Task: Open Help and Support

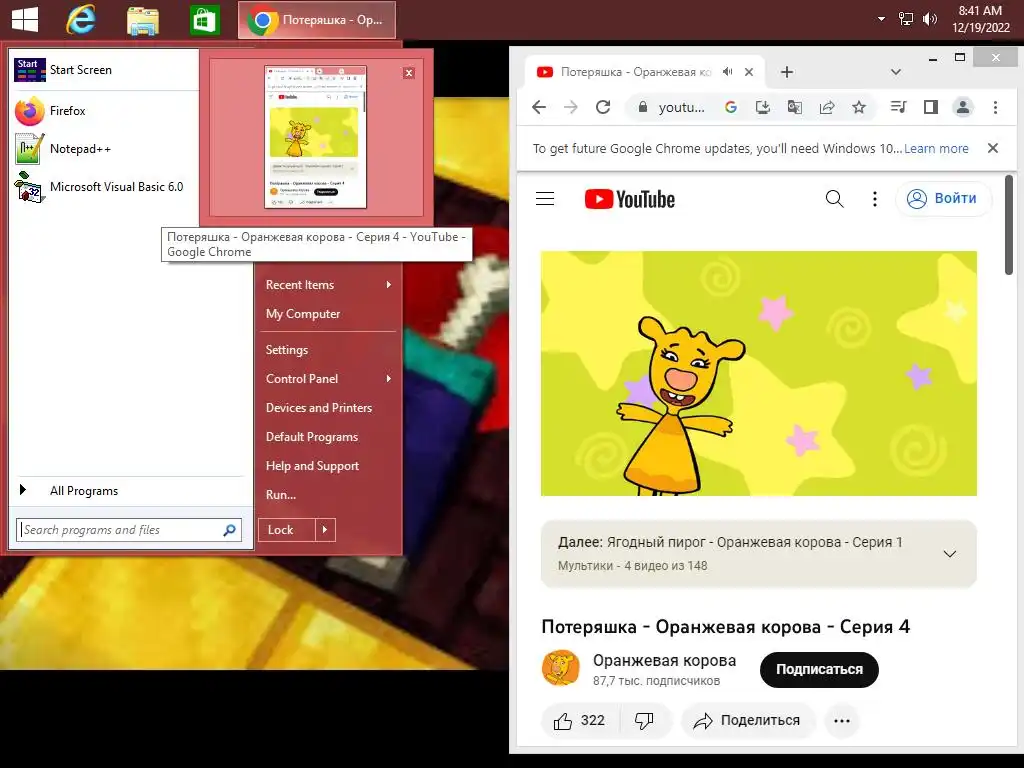Action: point(328,466)
